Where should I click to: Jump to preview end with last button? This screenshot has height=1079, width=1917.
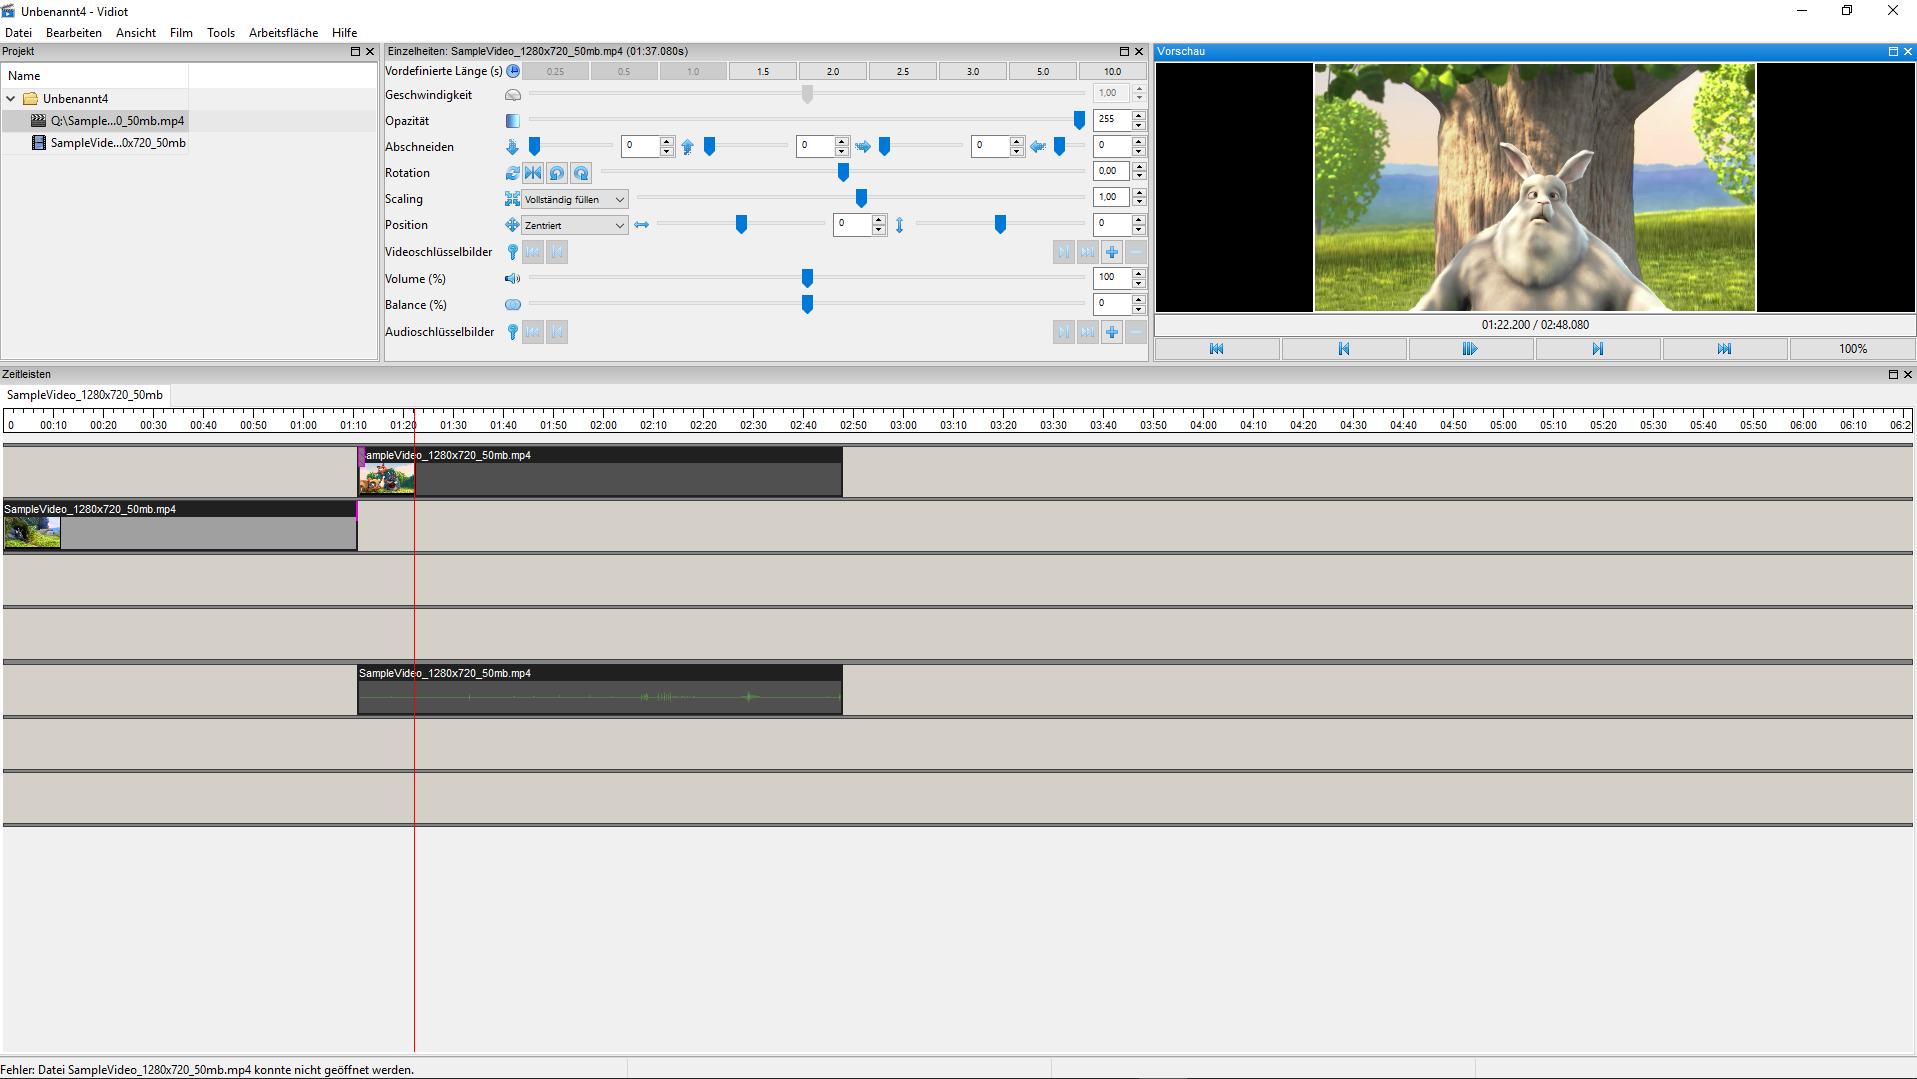click(1724, 349)
